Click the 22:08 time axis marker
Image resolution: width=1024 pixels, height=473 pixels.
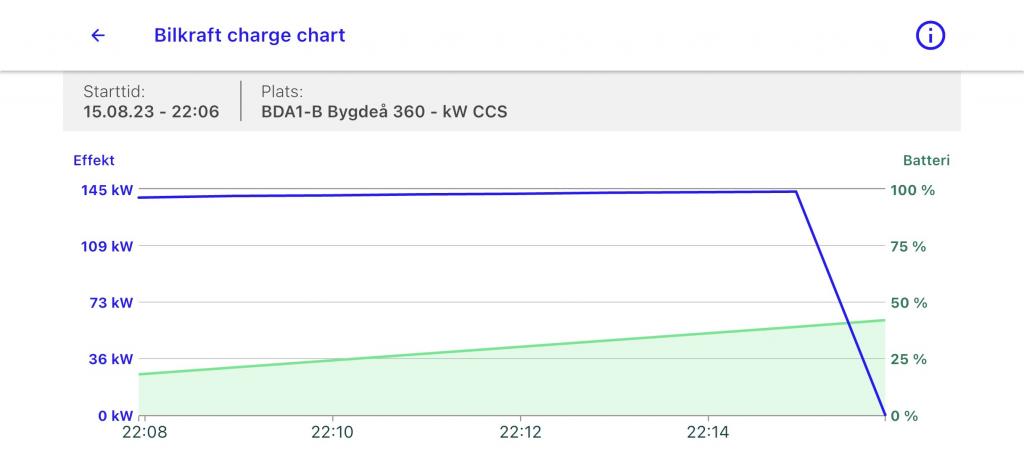pyautogui.click(x=144, y=434)
